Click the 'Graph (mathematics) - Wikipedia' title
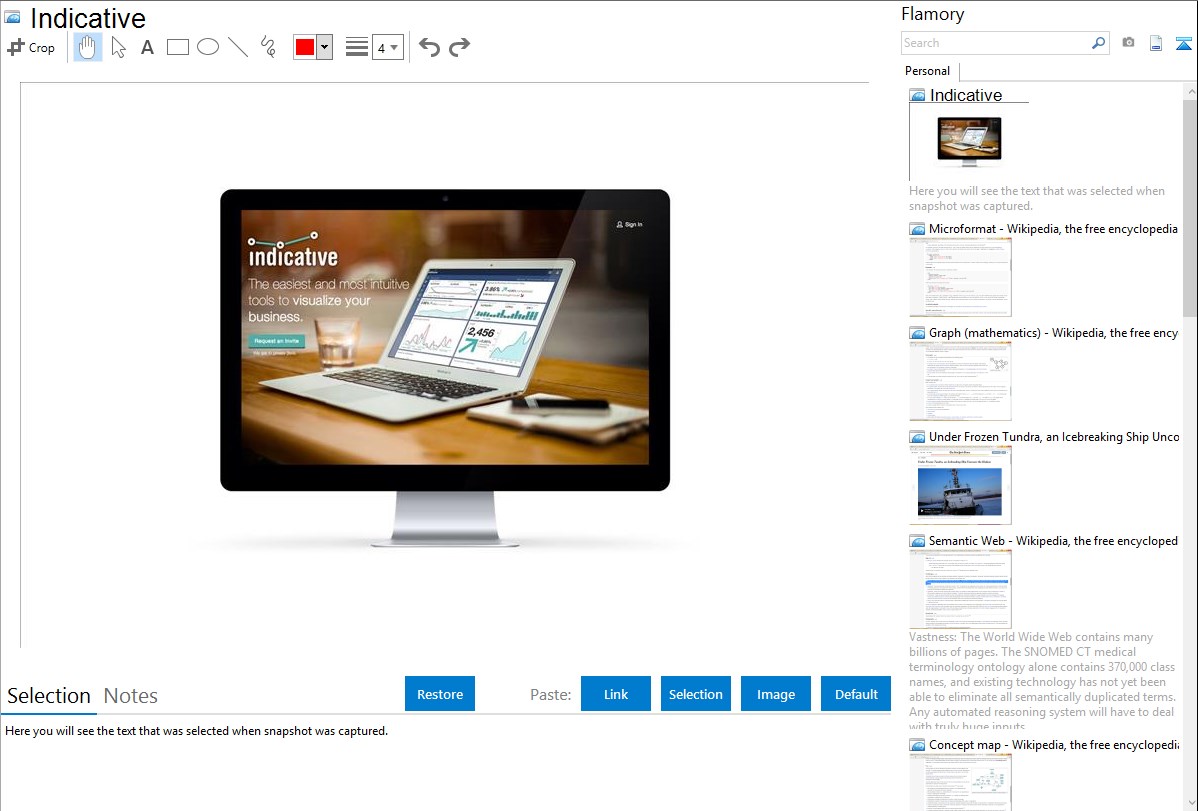 point(1053,333)
